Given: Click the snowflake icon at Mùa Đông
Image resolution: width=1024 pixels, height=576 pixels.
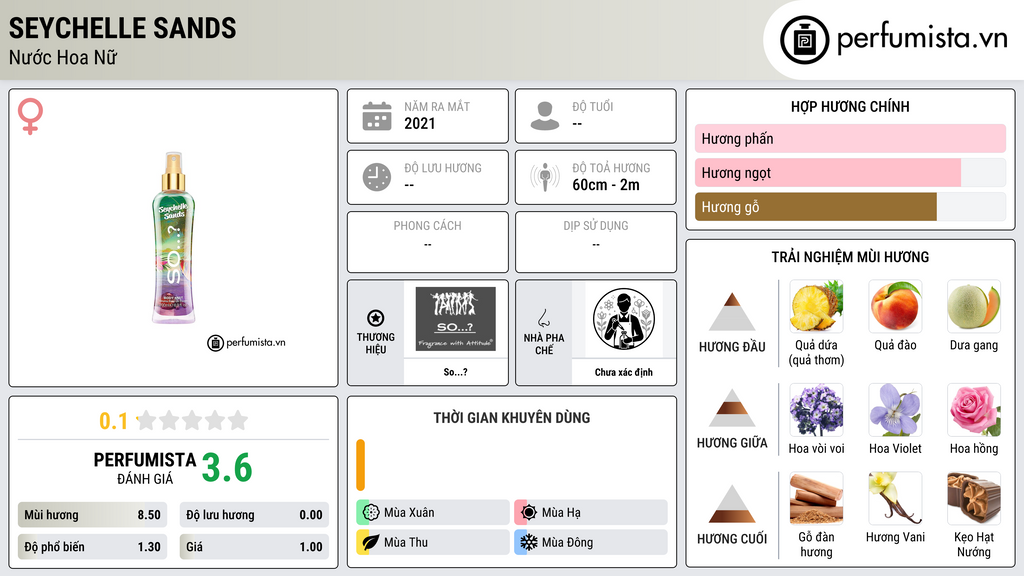Looking at the screenshot, I should click(x=529, y=543).
